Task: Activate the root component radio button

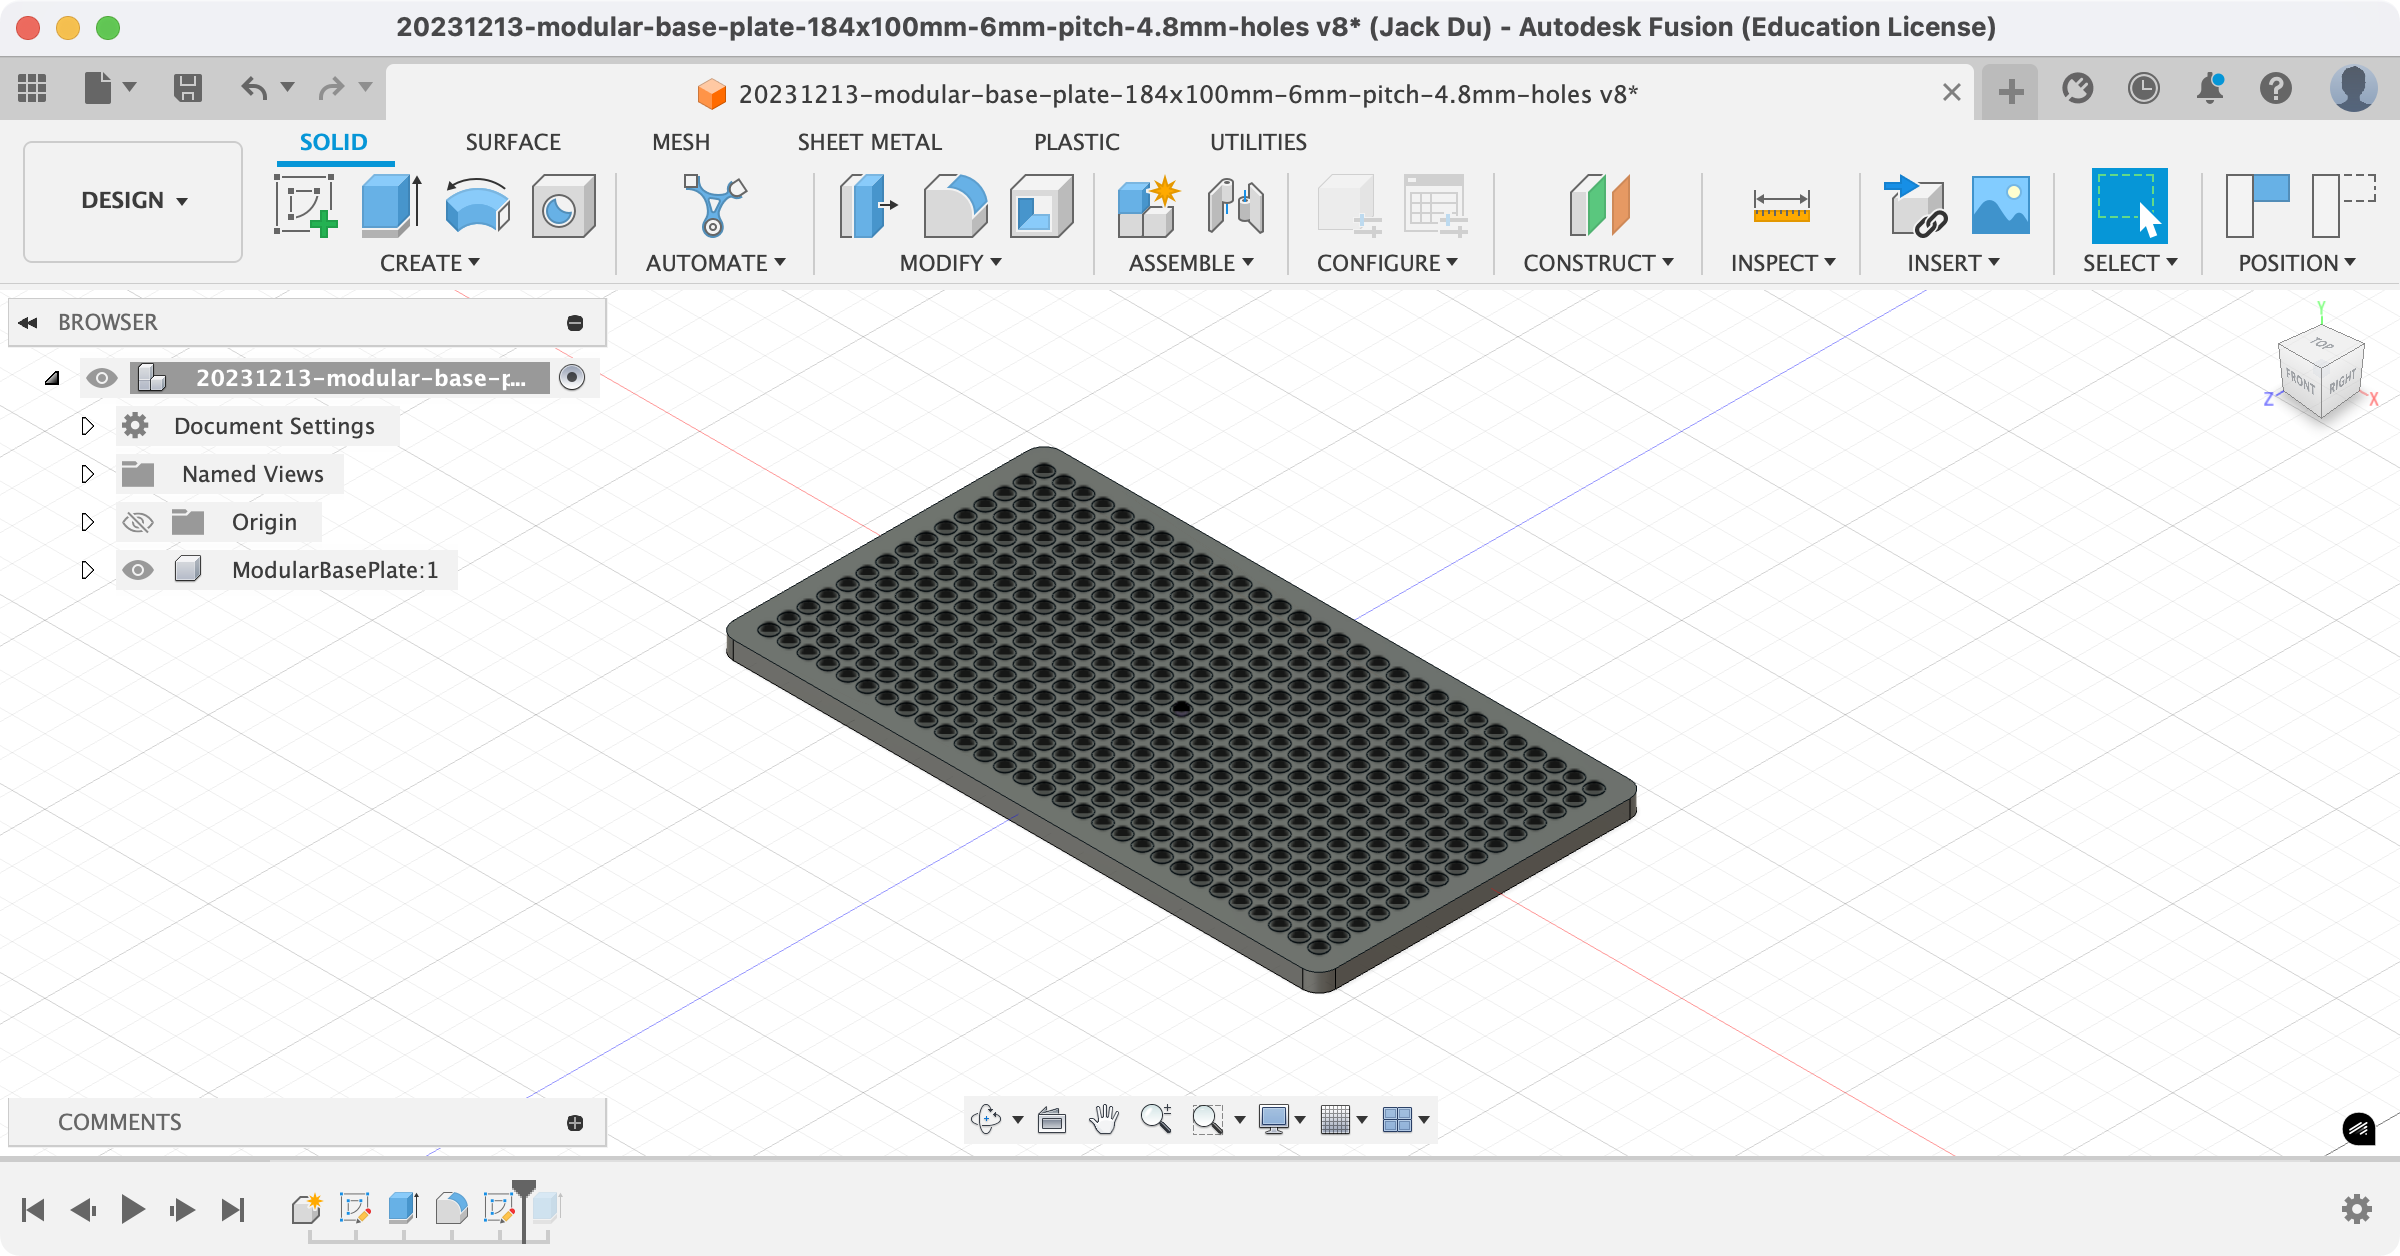Action: [x=572, y=378]
